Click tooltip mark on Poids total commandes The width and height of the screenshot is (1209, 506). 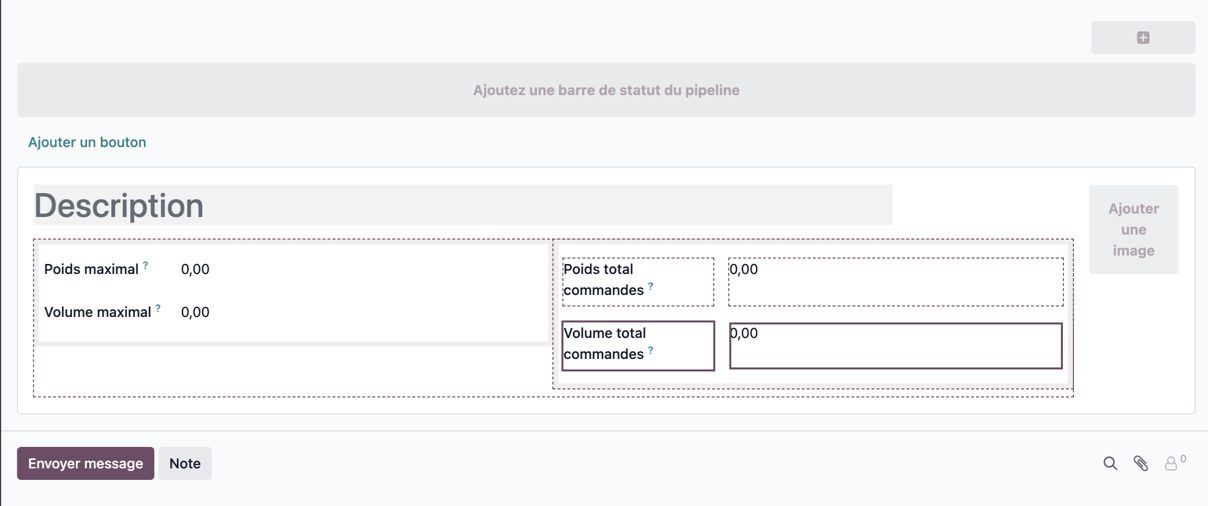click(651, 286)
